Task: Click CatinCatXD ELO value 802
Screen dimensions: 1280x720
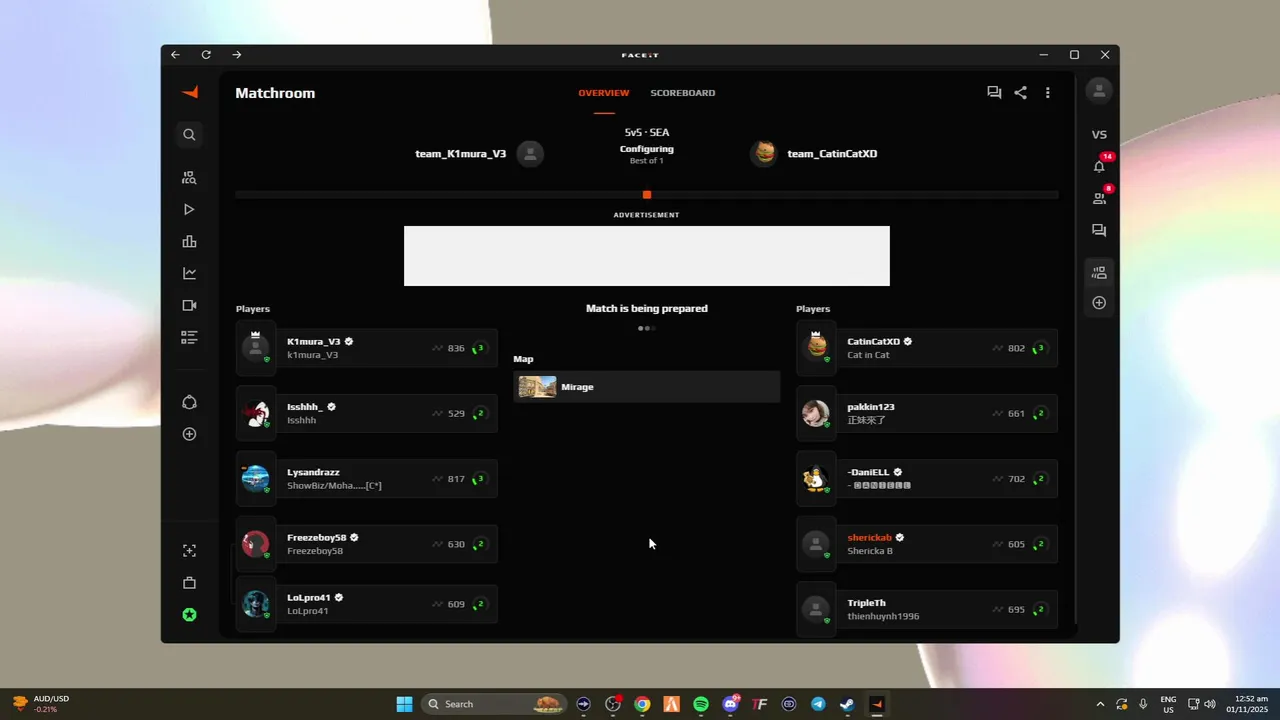Action: point(1016,349)
